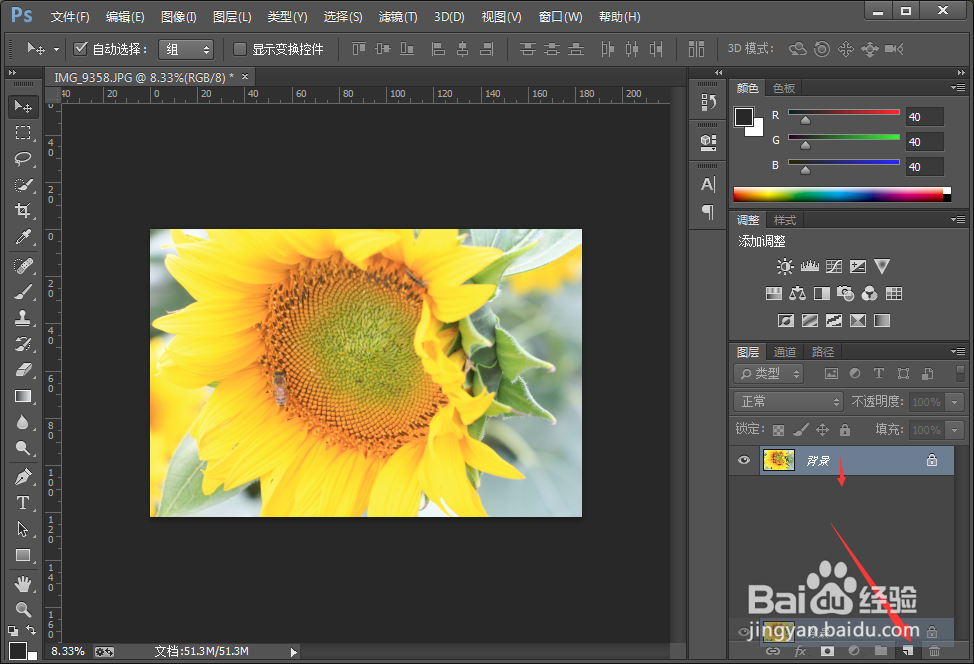This screenshot has width=974, height=664.
Task: Open the Opacity dropdown arrow
Action: (955, 402)
